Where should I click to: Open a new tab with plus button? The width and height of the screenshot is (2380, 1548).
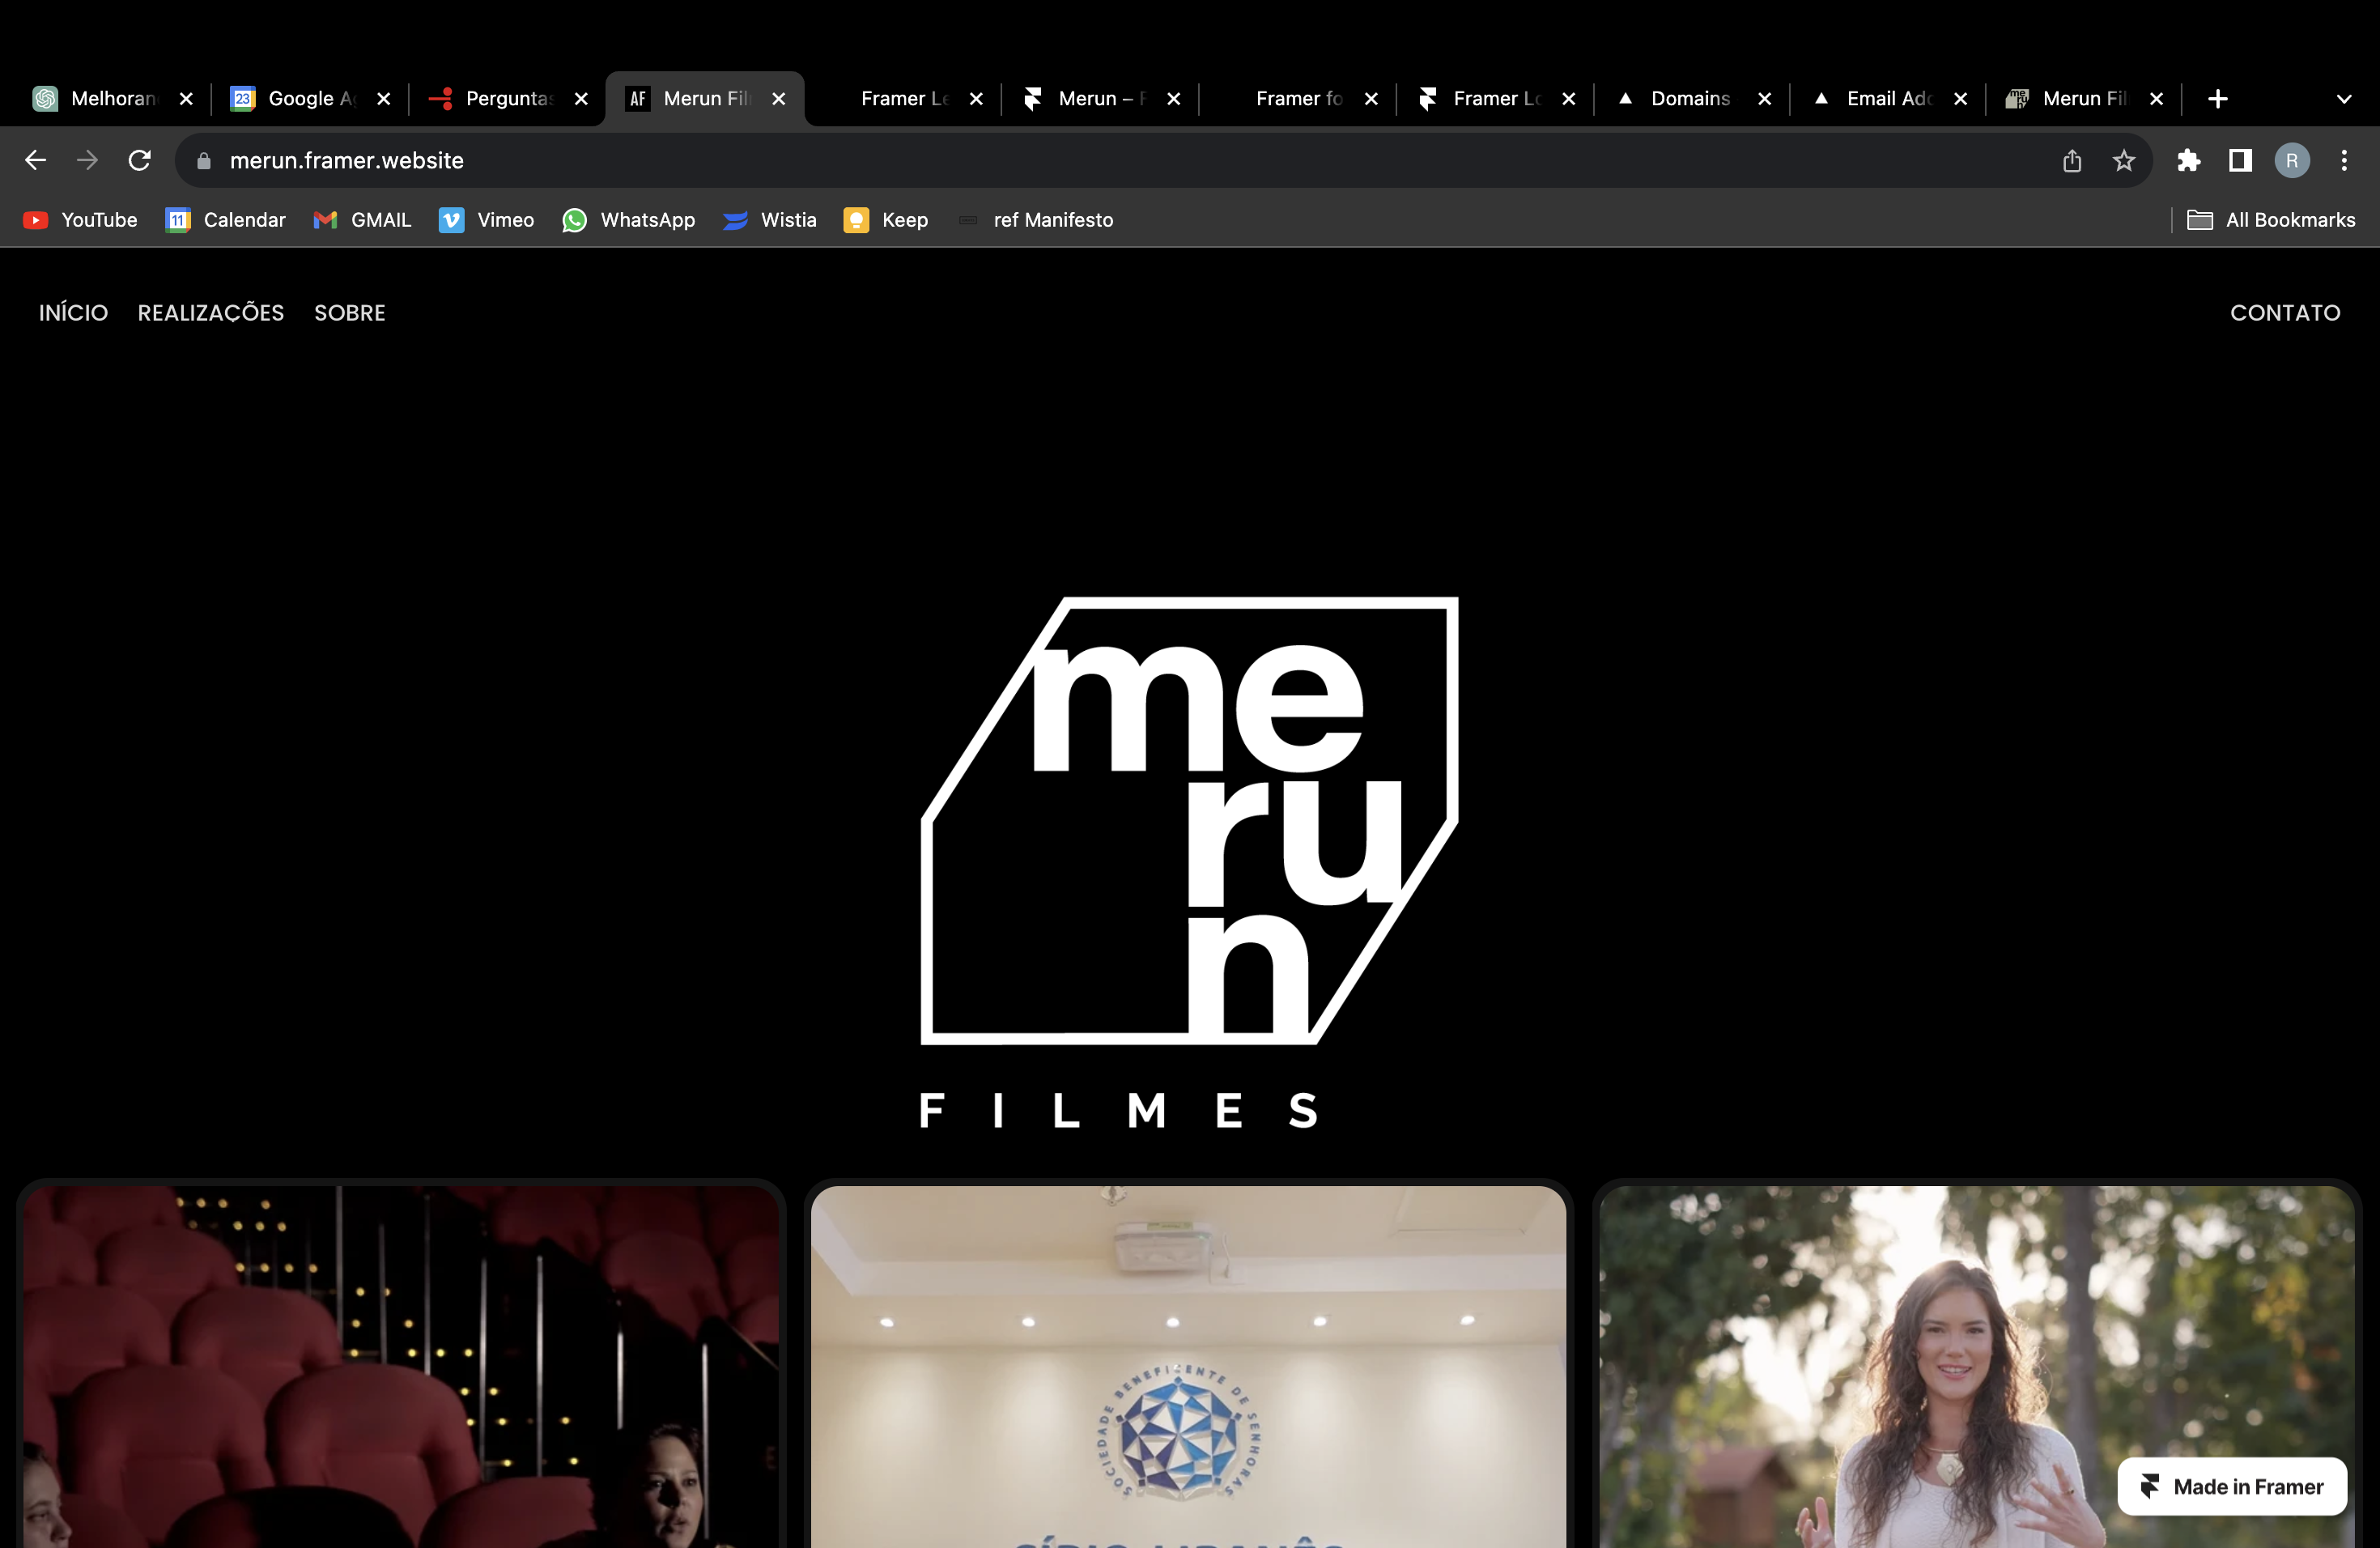[x=2218, y=99]
